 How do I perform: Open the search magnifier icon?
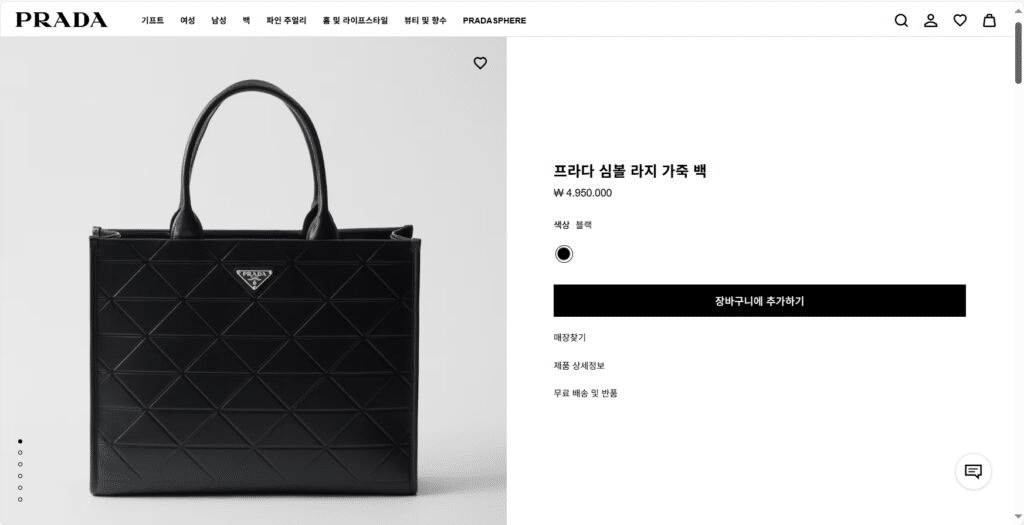[x=901, y=20]
